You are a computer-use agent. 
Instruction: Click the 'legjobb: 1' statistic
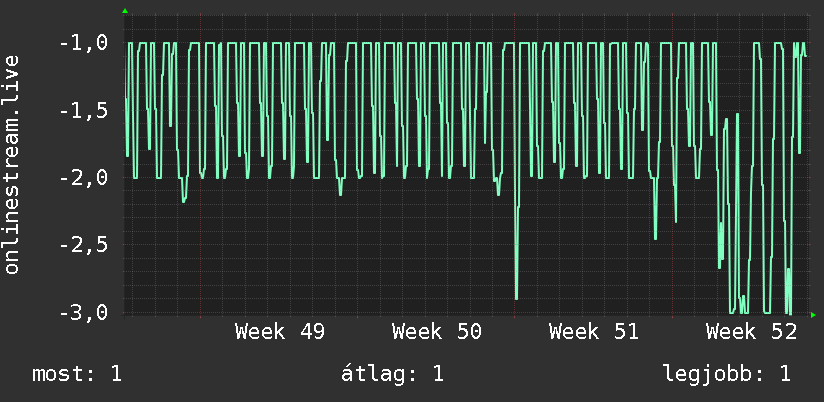tap(727, 374)
